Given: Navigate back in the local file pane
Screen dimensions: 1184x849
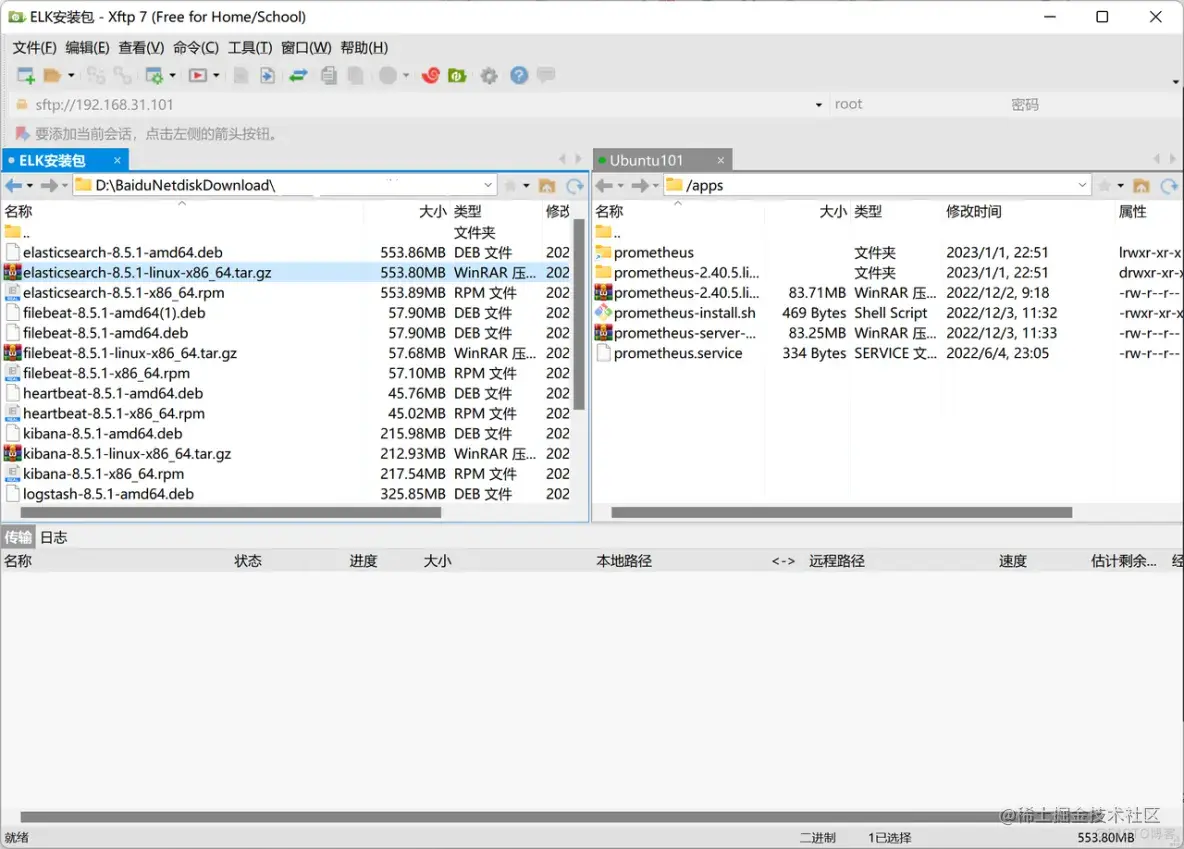Looking at the screenshot, I should pyautogui.click(x=12, y=184).
